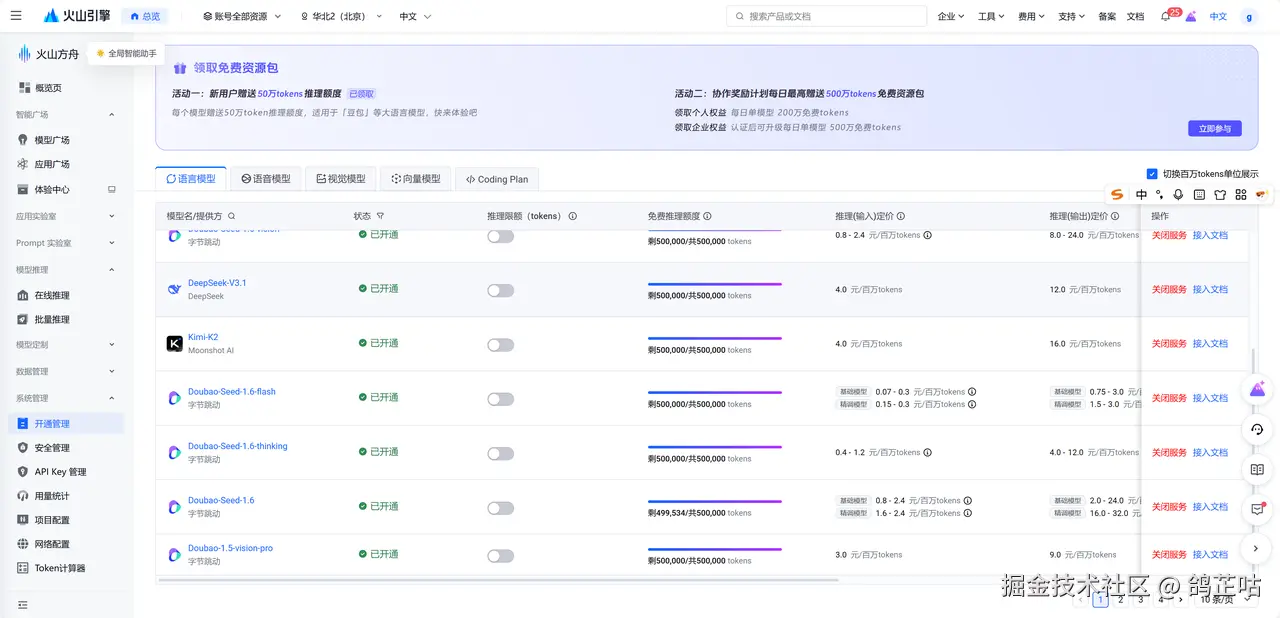The width and height of the screenshot is (1280, 618).
Task: Click the Kimi-K2 model logo icon
Action: coord(175,344)
